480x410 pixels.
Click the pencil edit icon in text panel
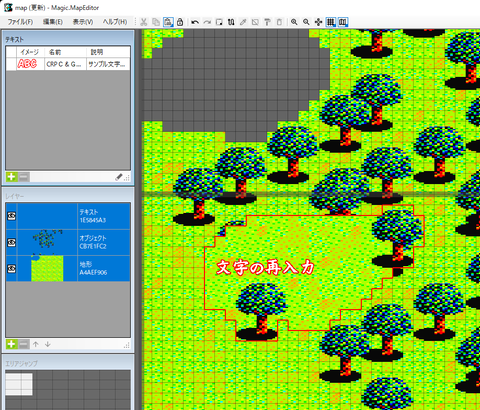[119, 177]
